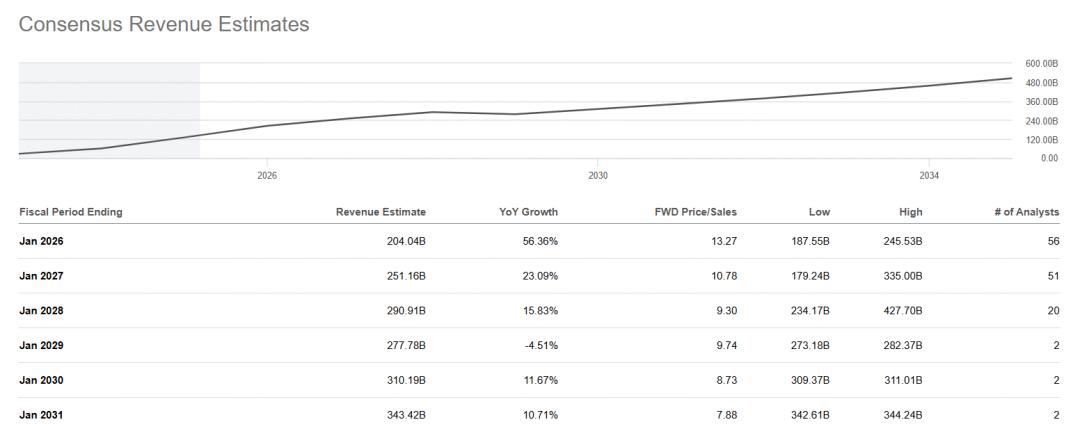Click the 2030 marker on chart axis
Image resolution: width=1080 pixels, height=429 pixels.
598,175
